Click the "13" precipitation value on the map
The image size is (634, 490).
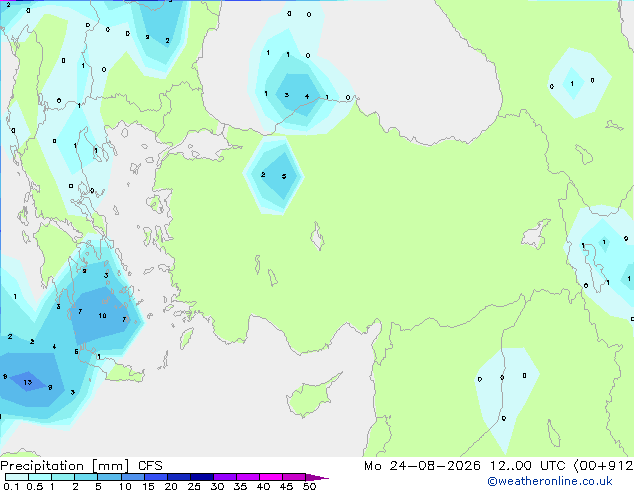click(x=27, y=382)
